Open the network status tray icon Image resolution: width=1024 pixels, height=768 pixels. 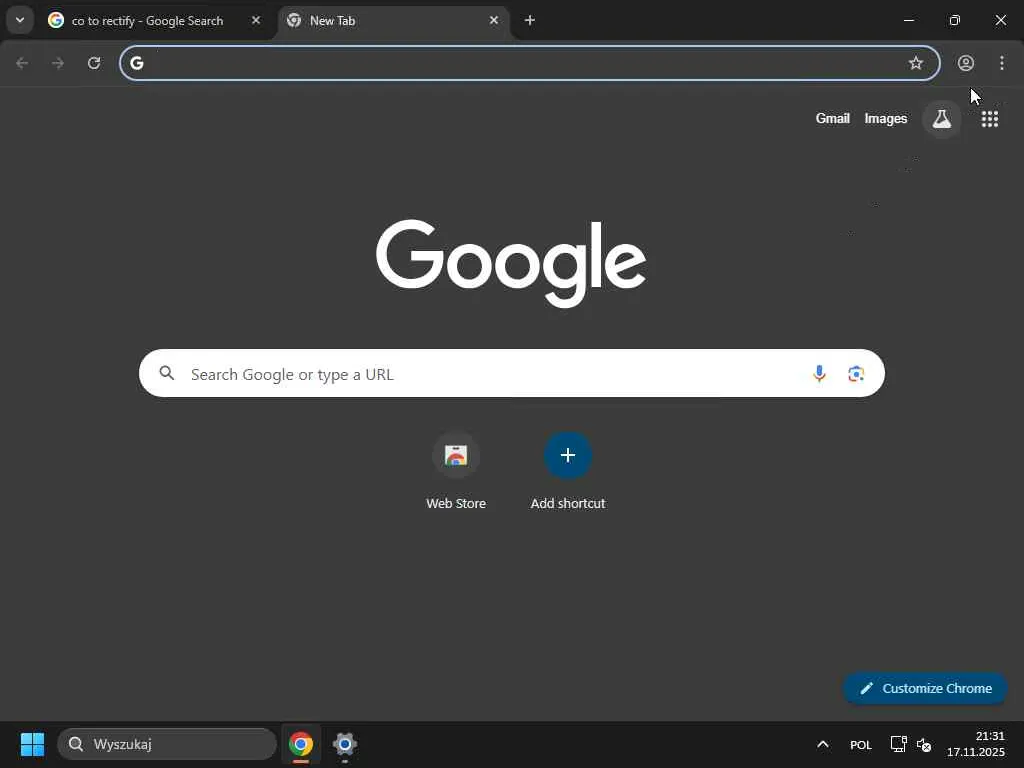point(899,744)
